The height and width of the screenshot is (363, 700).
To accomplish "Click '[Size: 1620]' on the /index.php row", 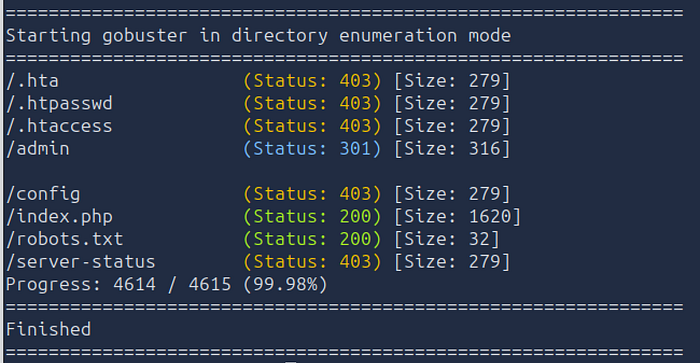I will click(x=457, y=217).
